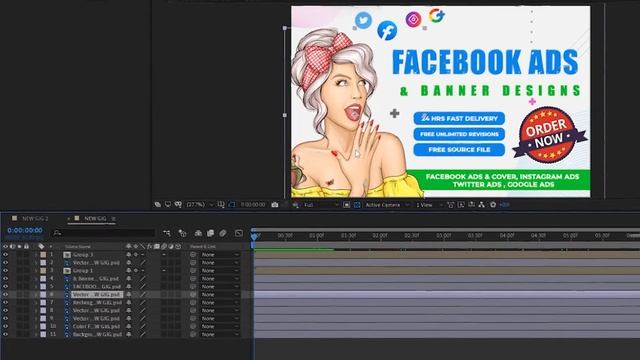Select the NEW GIG timeline tab
Viewport: 640px width, 360px height.
click(95, 219)
